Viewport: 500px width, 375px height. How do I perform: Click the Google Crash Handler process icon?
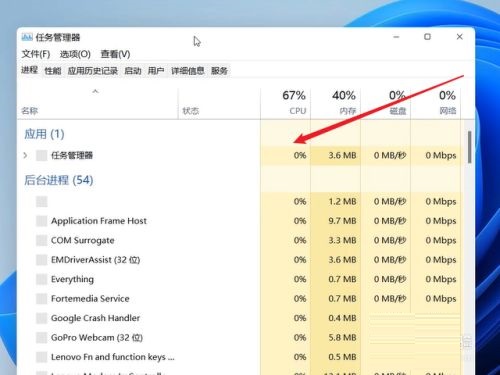tap(42, 318)
